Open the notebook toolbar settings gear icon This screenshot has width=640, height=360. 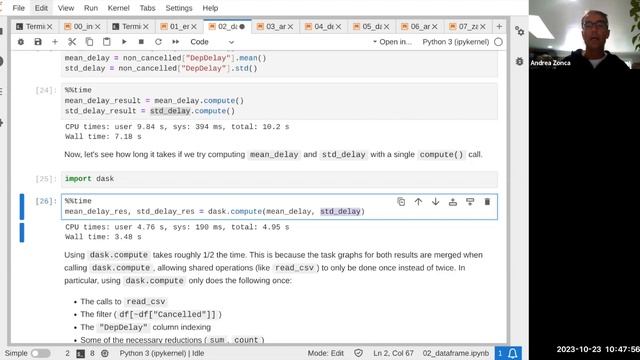pos(21,42)
